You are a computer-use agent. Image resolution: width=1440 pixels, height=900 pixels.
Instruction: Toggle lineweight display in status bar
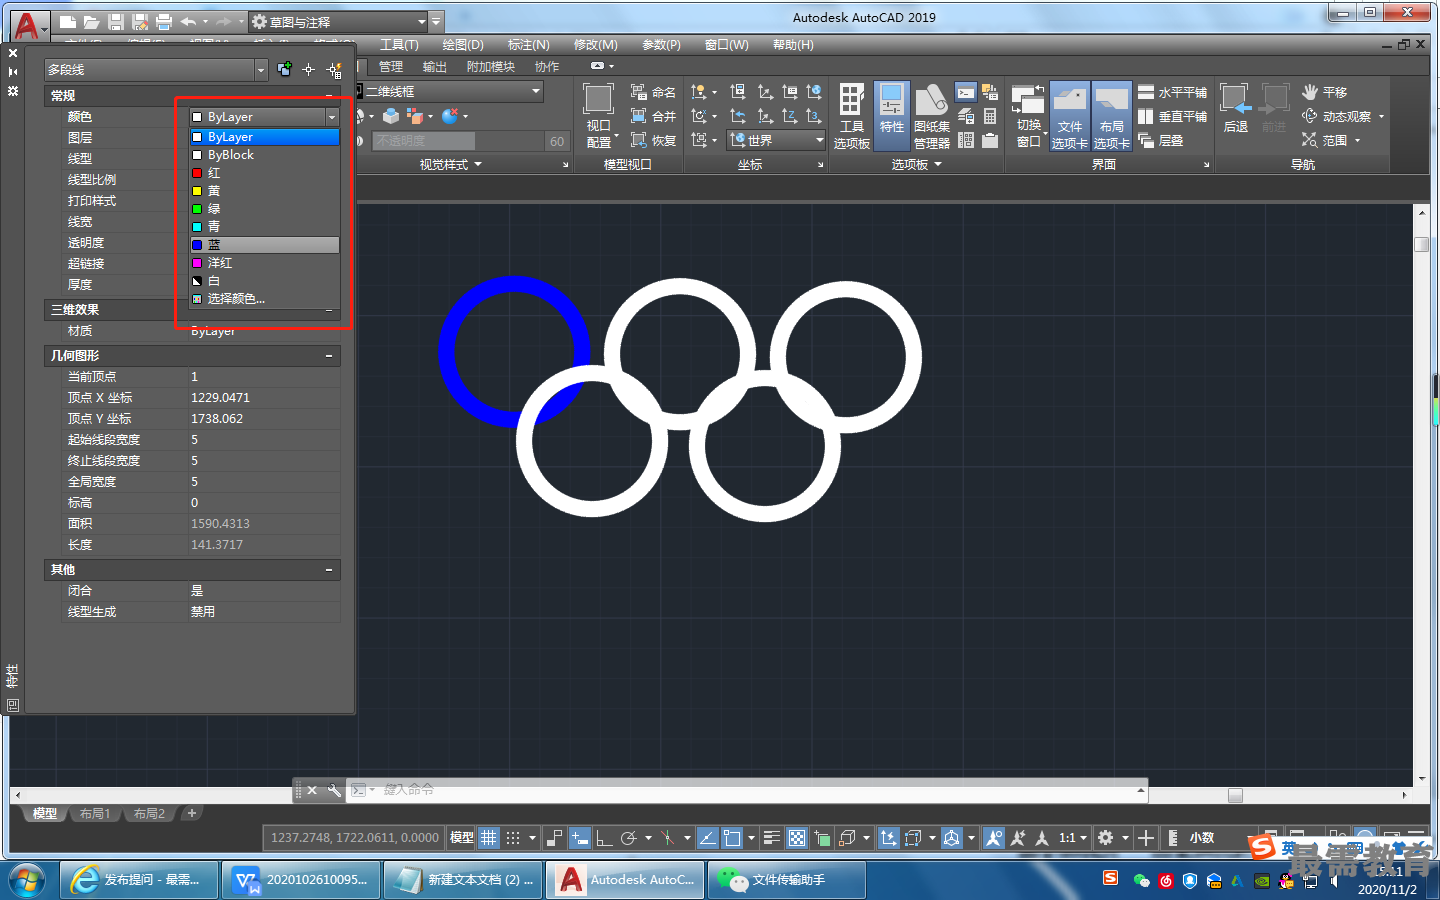[x=772, y=838]
